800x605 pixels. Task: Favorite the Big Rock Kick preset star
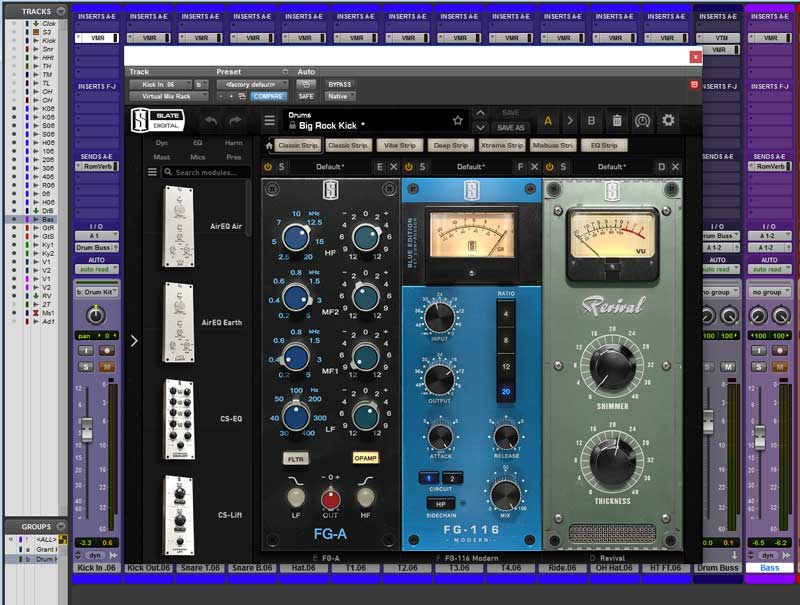(x=457, y=120)
